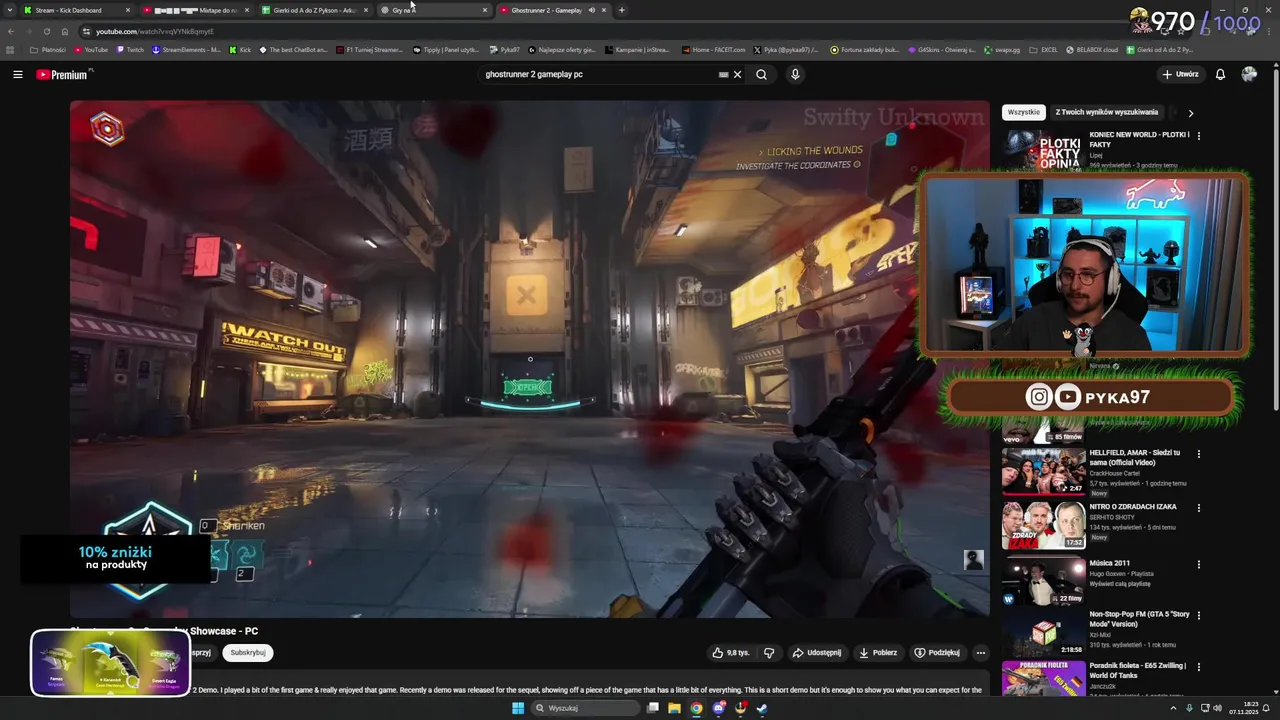Open Non-Stop-Pop FM video thumbnail
Screen dimensions: 1280x720
click(1044, 633)
